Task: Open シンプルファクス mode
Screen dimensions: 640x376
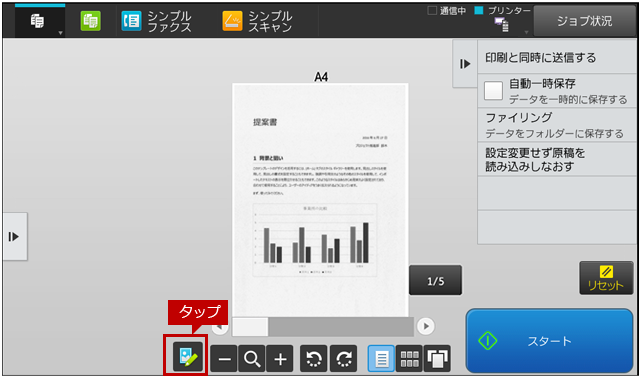Action: pos(157,21)
